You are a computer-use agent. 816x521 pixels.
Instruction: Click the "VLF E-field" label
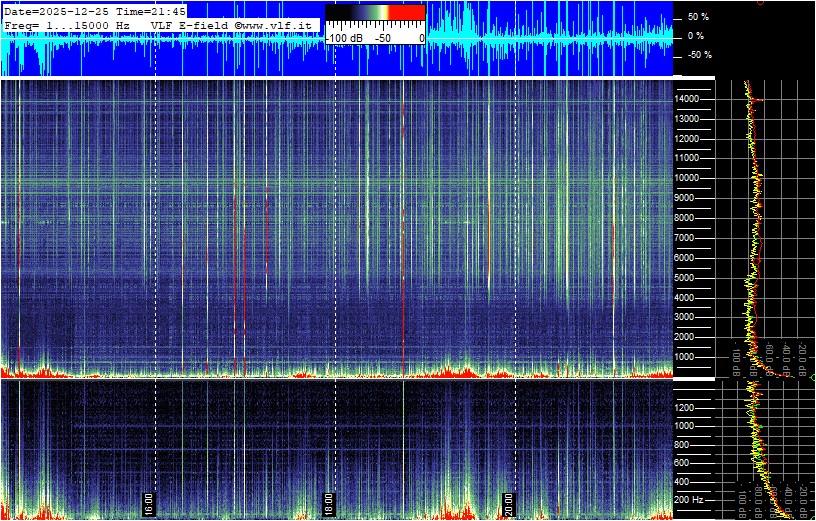(x=189, y=25)
